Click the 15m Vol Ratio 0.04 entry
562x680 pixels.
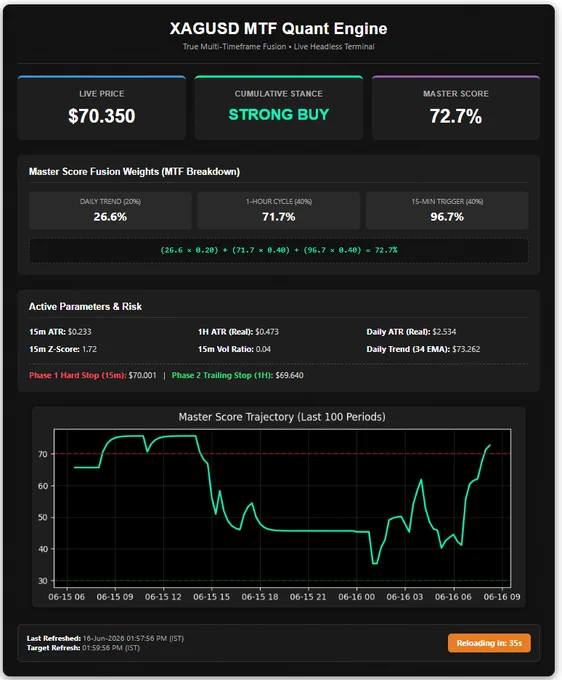(x=234, y=349)
